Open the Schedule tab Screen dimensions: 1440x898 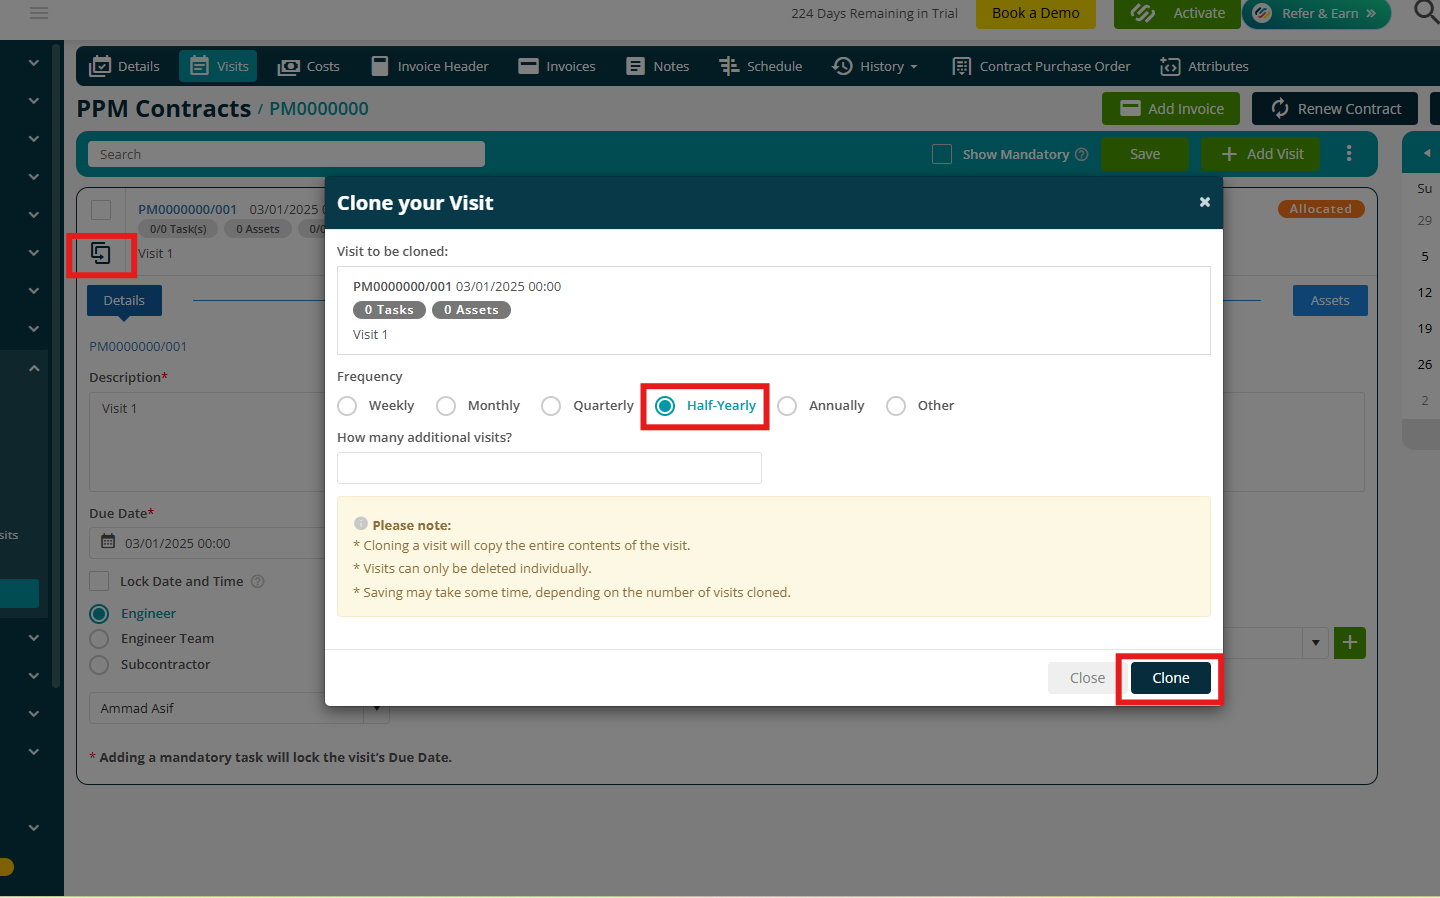[761, 66]
